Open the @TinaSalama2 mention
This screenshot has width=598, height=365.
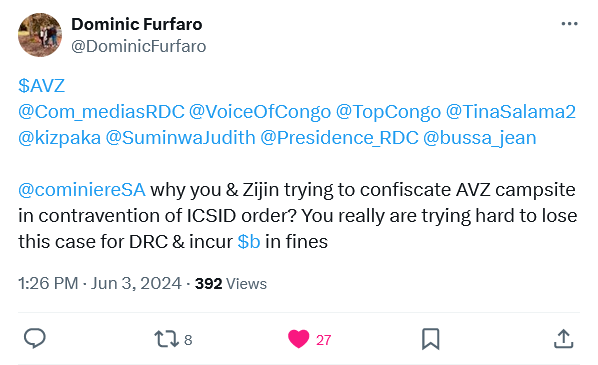coord(511,112)
